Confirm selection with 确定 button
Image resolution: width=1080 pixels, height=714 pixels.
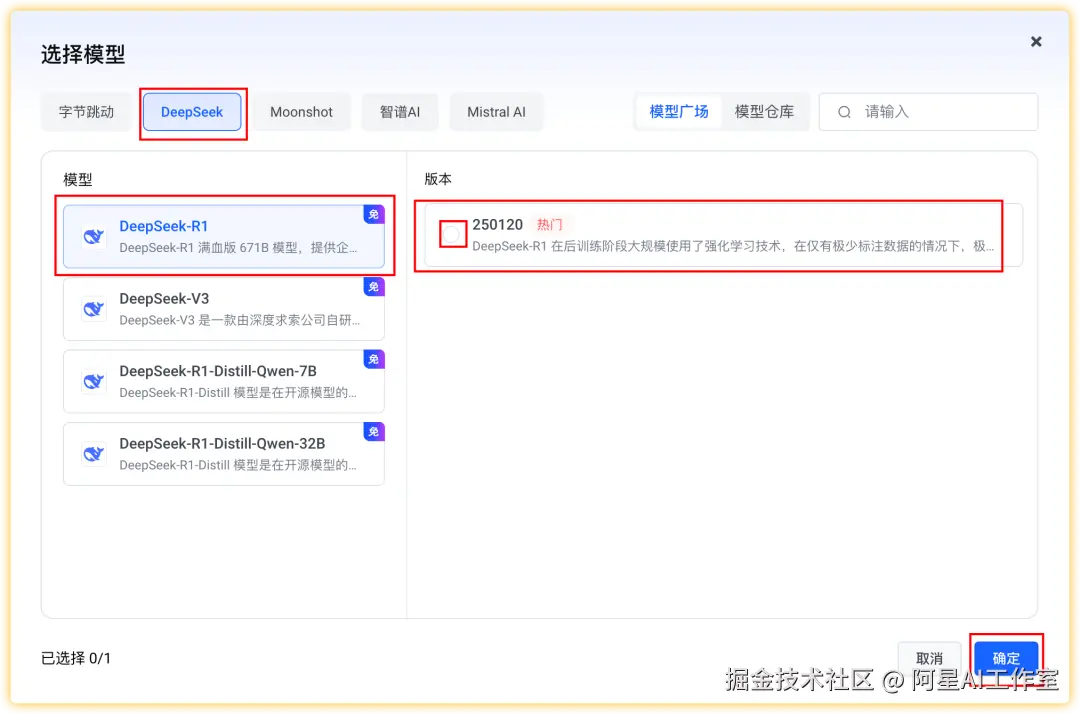coord(1006,658)
